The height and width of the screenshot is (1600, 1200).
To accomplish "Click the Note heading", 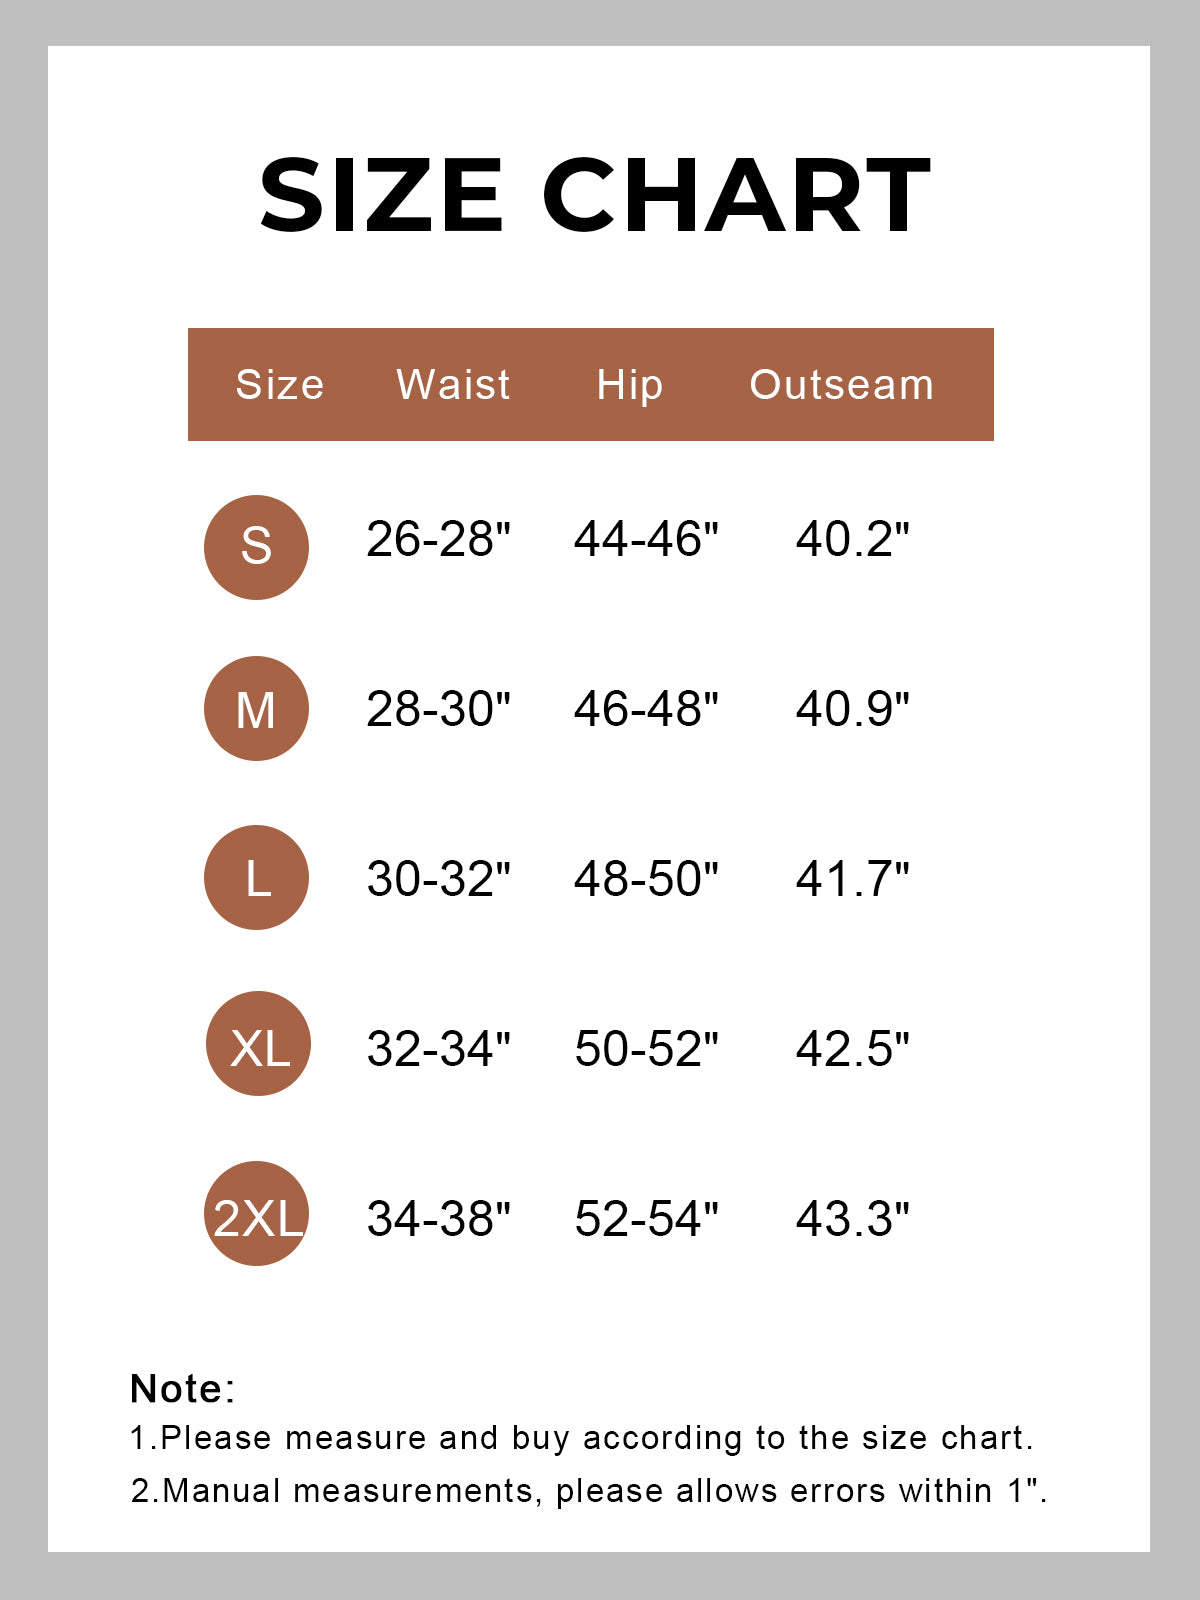I will pos(183,1389).
